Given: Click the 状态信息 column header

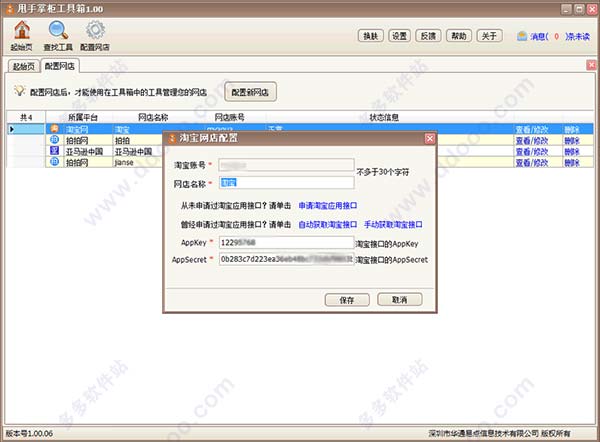Looking at the screenshot, I should 384,117.
